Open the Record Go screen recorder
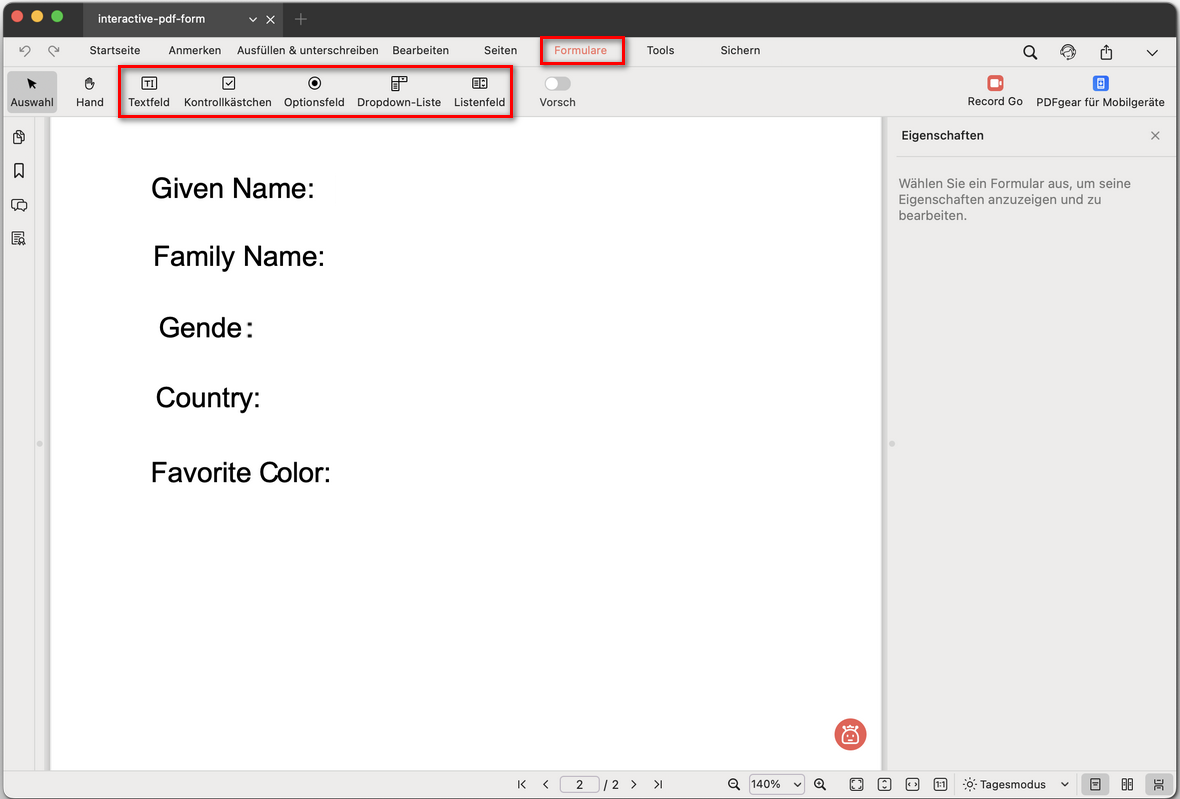 coord(995,91)
